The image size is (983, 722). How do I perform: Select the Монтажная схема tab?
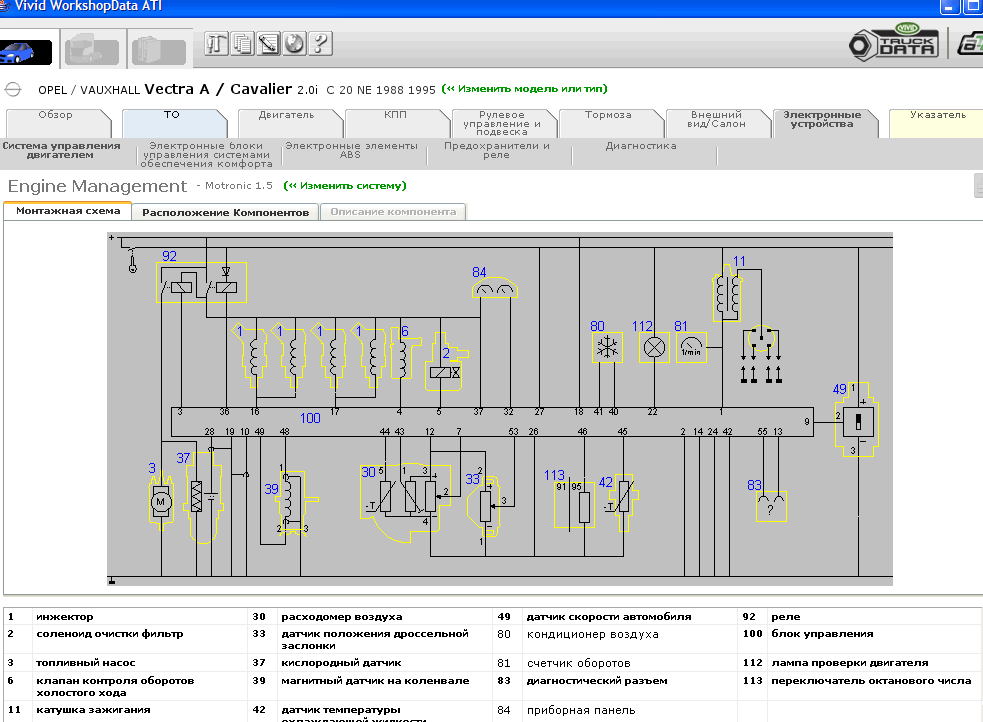(68, 211)
